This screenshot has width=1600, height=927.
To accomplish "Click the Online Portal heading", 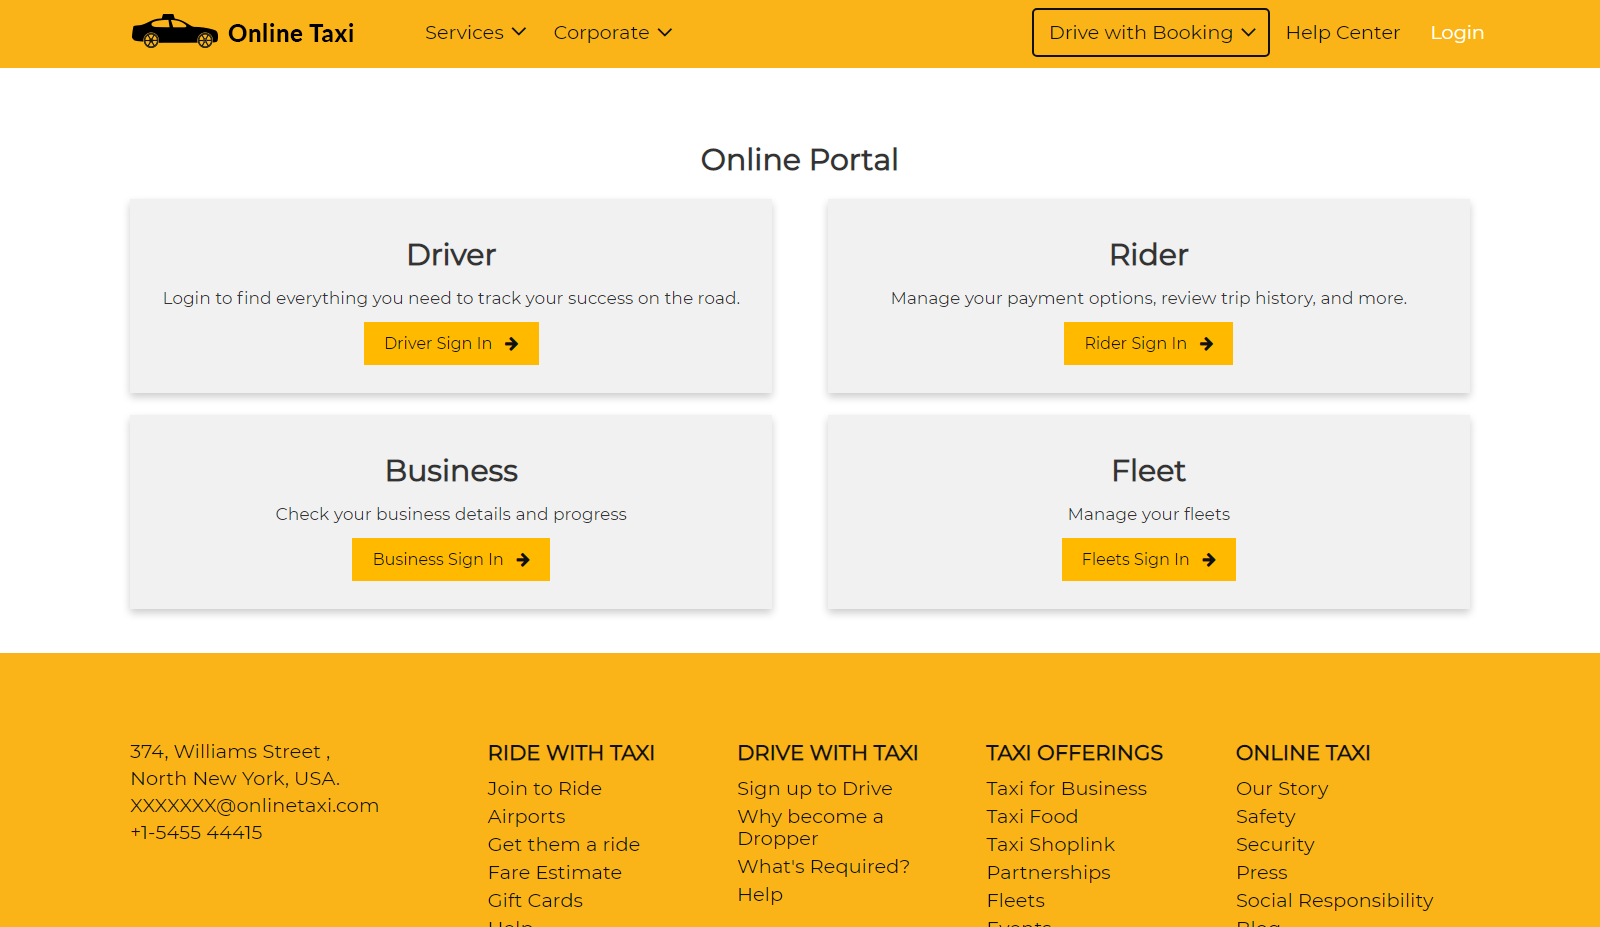I will tap(800, 160).
